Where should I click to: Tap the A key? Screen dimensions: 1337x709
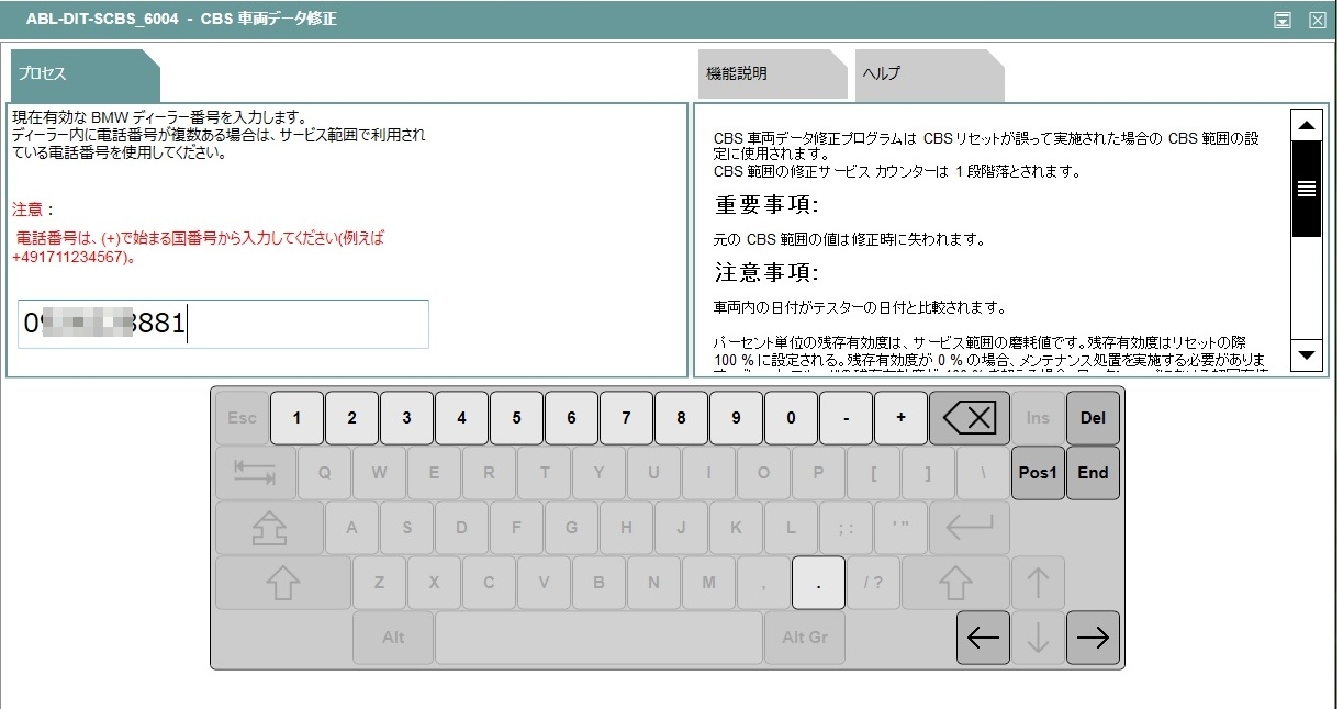coord(352,528)
